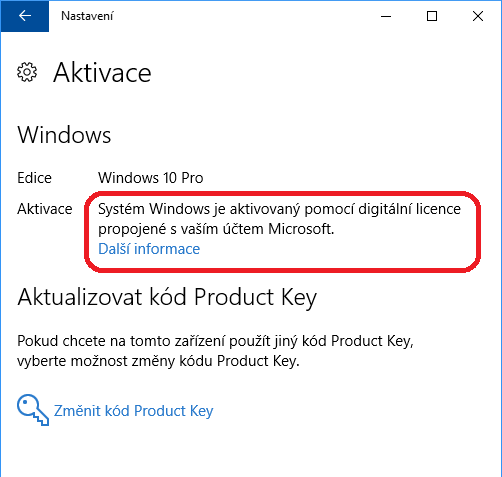The height and width of the screenshot is (477, 502).
Task: Click the large Aktivace page heading
Action: (x=102, y=73)
